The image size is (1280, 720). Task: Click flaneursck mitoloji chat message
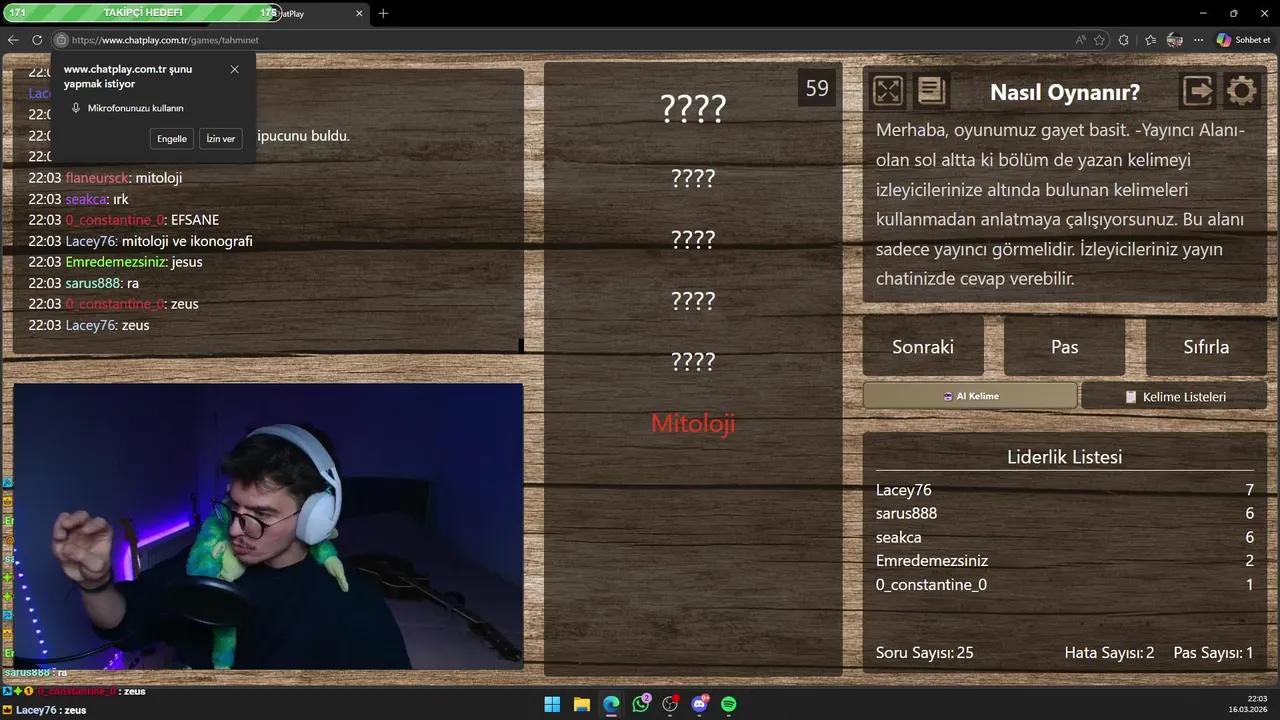[105, 178]
